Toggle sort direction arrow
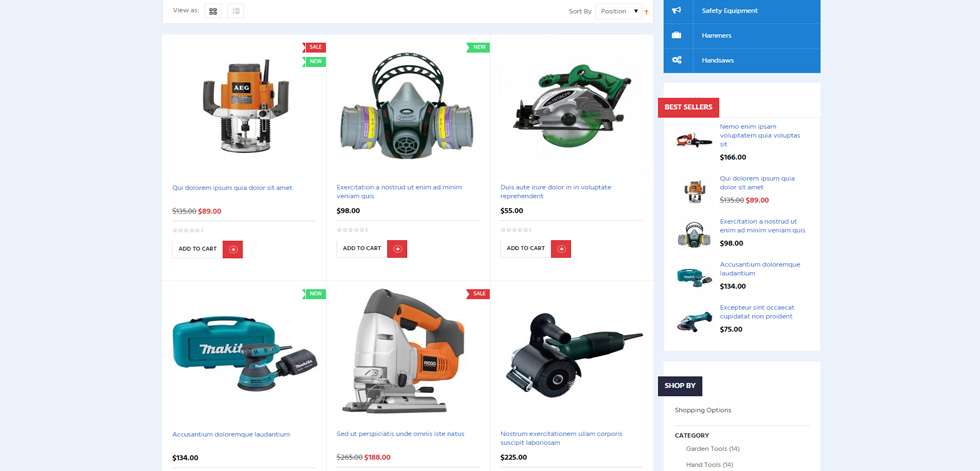The width and height of the screenshot is (980, 471). click(x=646, y=11)
